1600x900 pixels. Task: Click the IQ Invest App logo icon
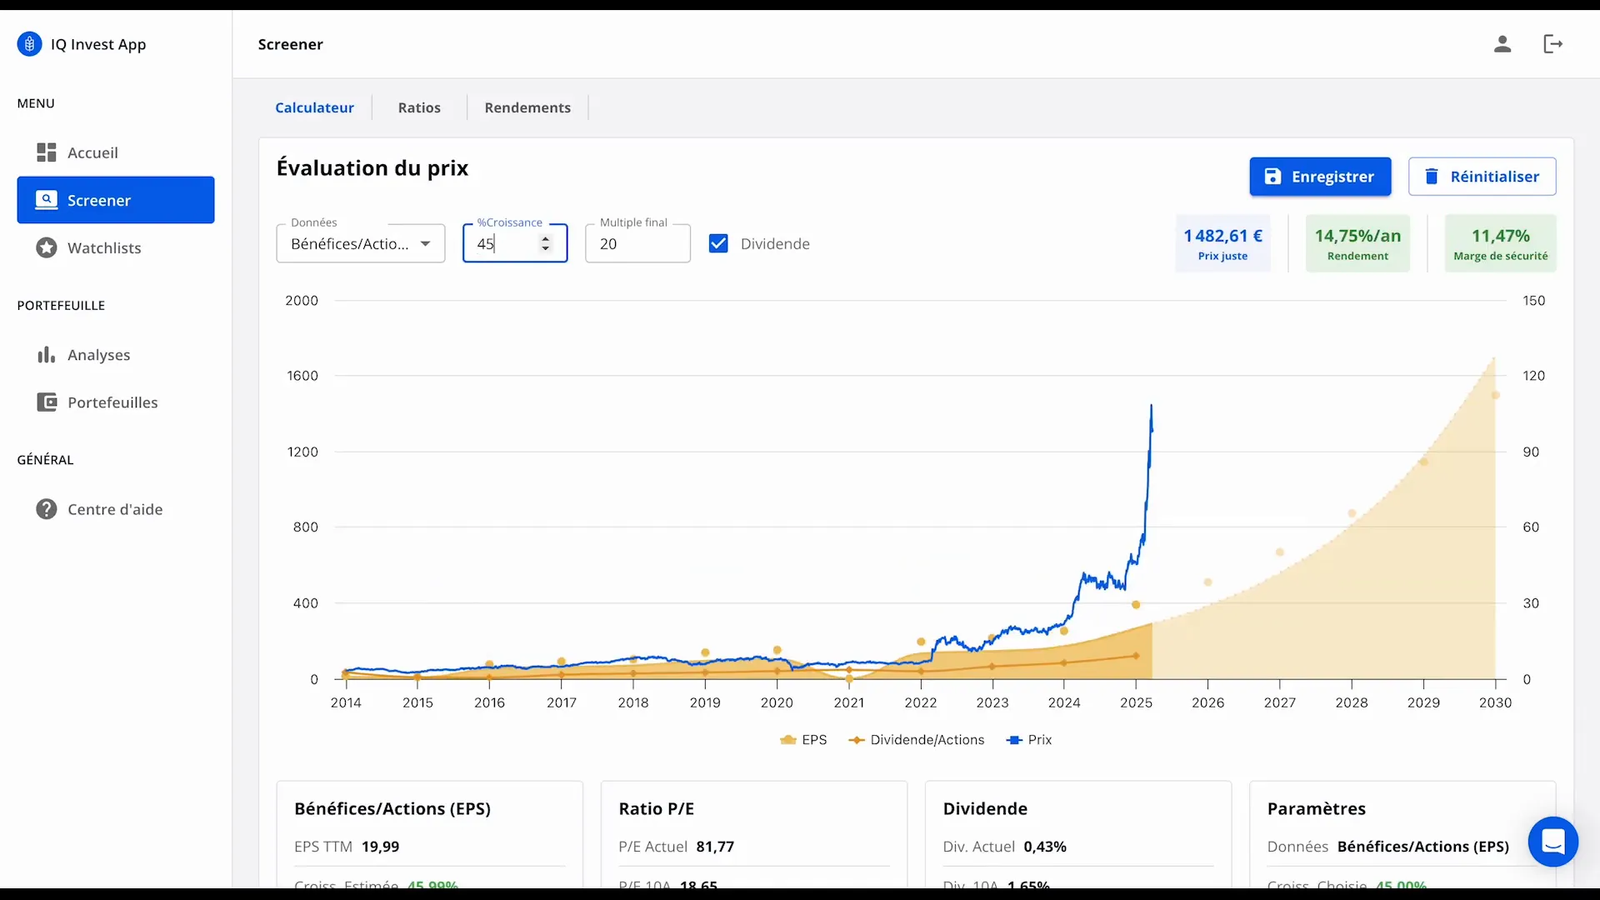tap(30, 44)
